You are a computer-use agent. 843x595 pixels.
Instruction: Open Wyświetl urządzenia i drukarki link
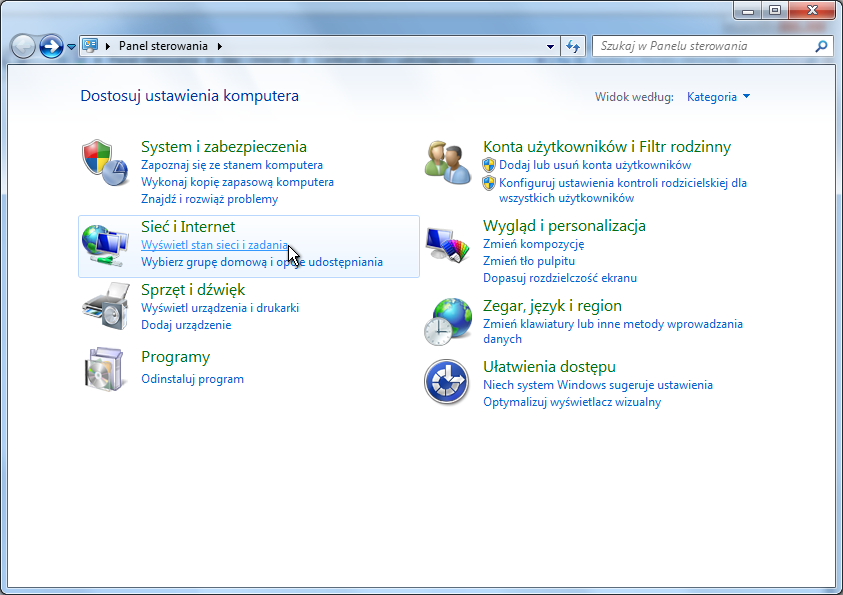[220, 308]
